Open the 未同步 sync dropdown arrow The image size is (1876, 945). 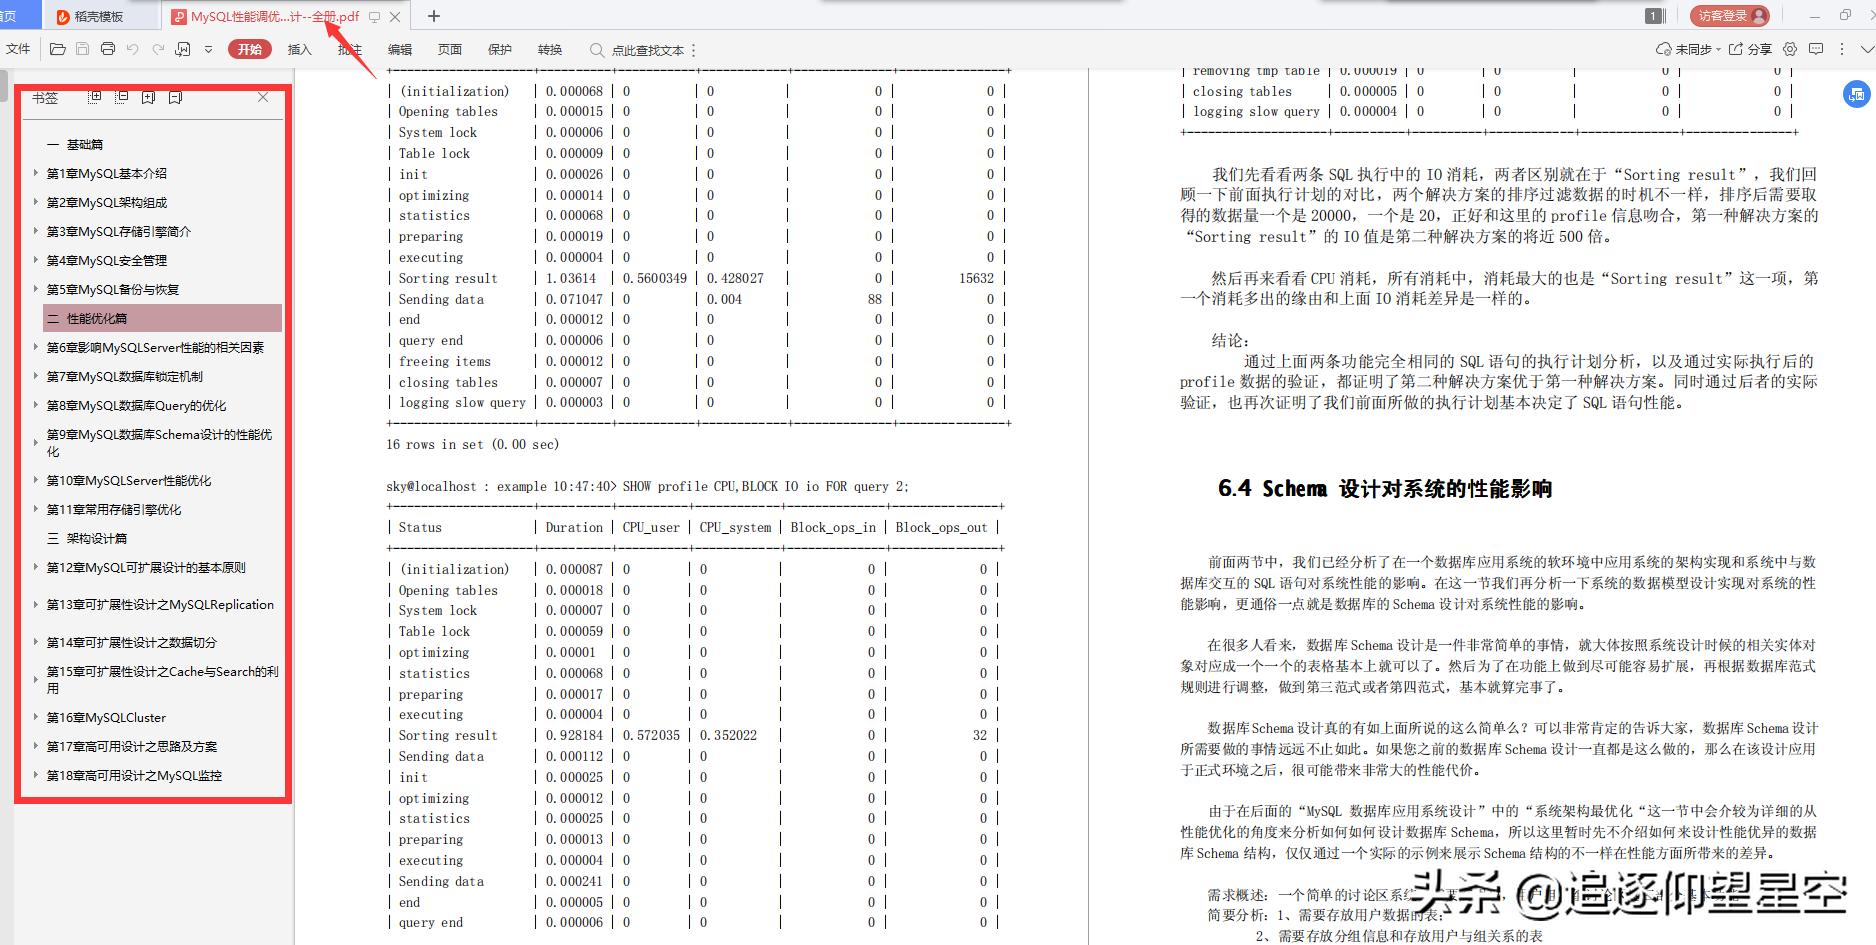pyautogui.click(x=1718, y=49)
